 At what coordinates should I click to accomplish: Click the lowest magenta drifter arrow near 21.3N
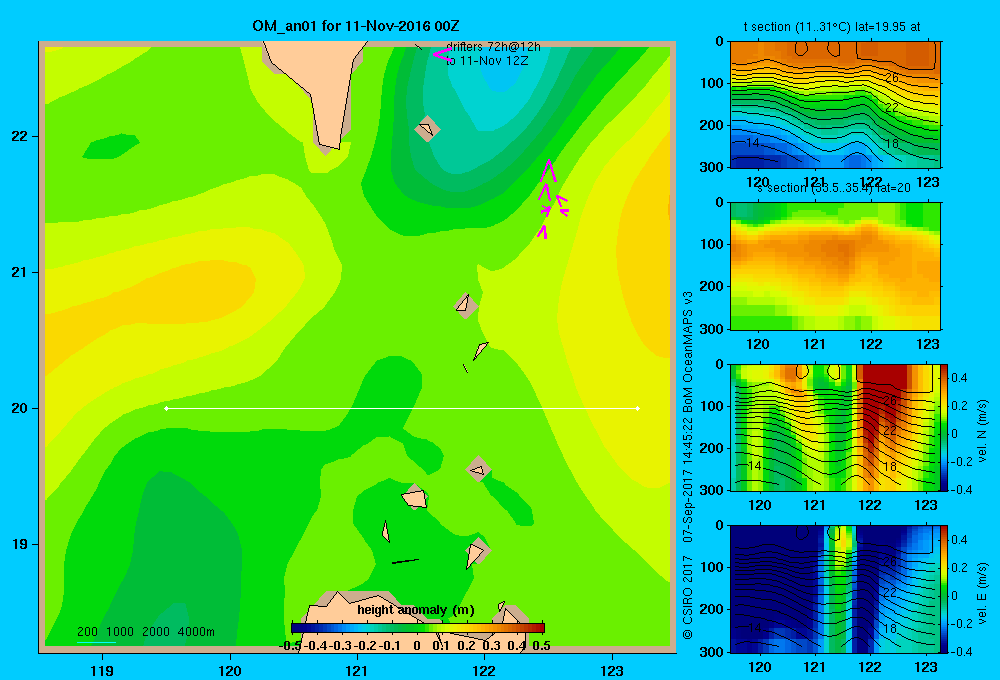(542, 232)
